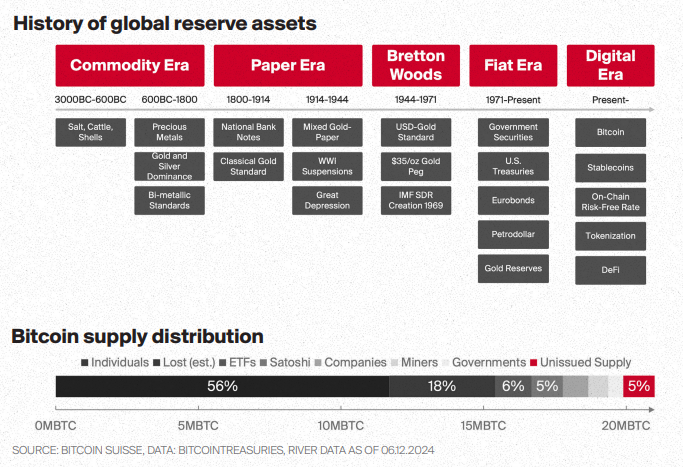Image resolution: width=683 pixels, height=467 pixels.
Task: Click the red 5% unissued bar segment
Action: (x=639, y=386)
